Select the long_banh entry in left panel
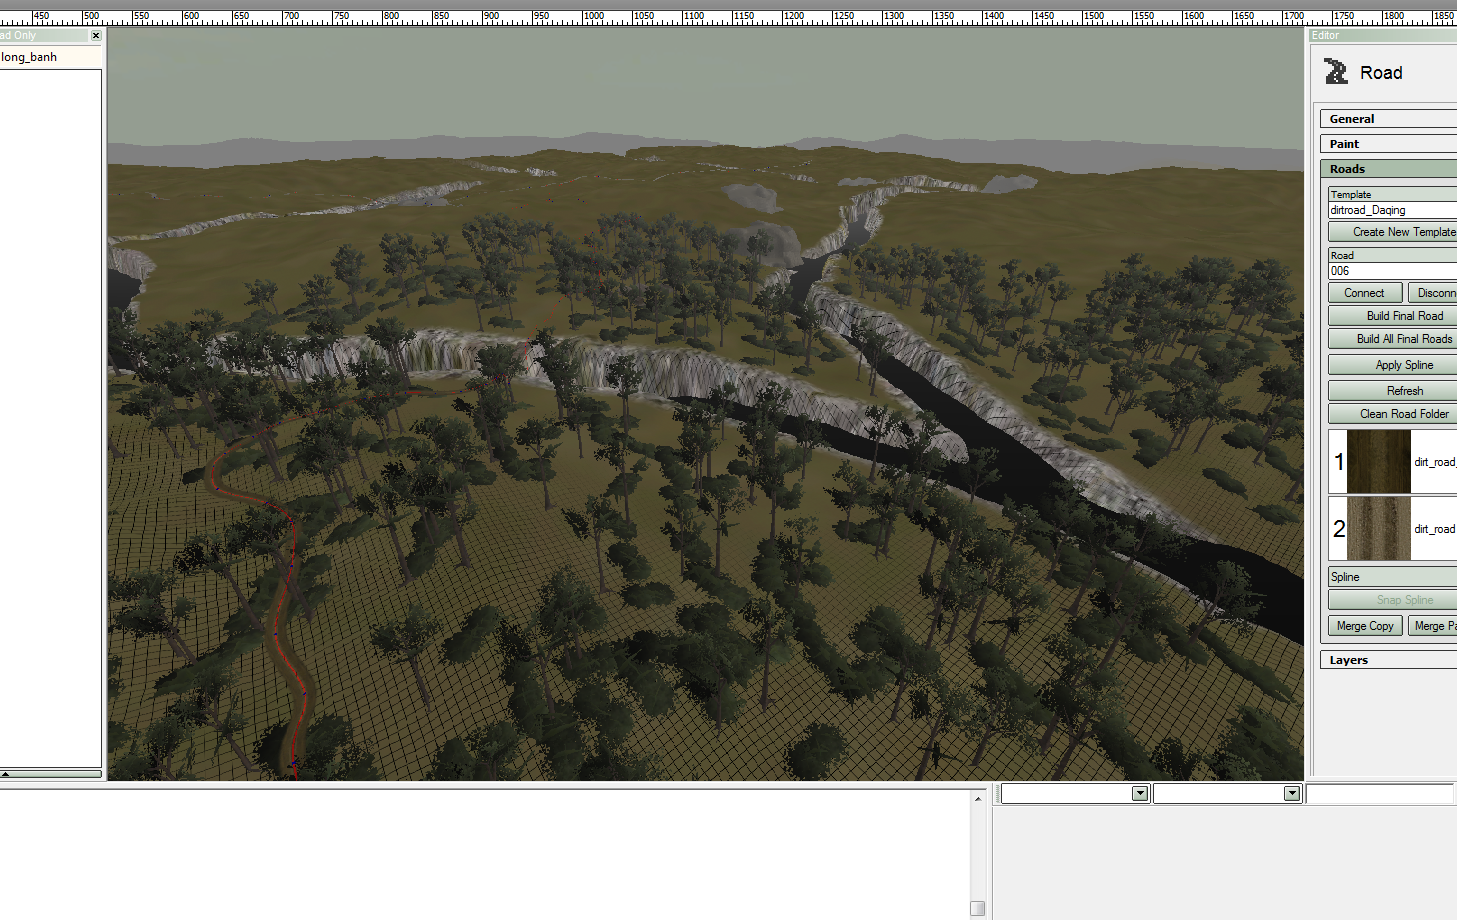 (29, 57)
